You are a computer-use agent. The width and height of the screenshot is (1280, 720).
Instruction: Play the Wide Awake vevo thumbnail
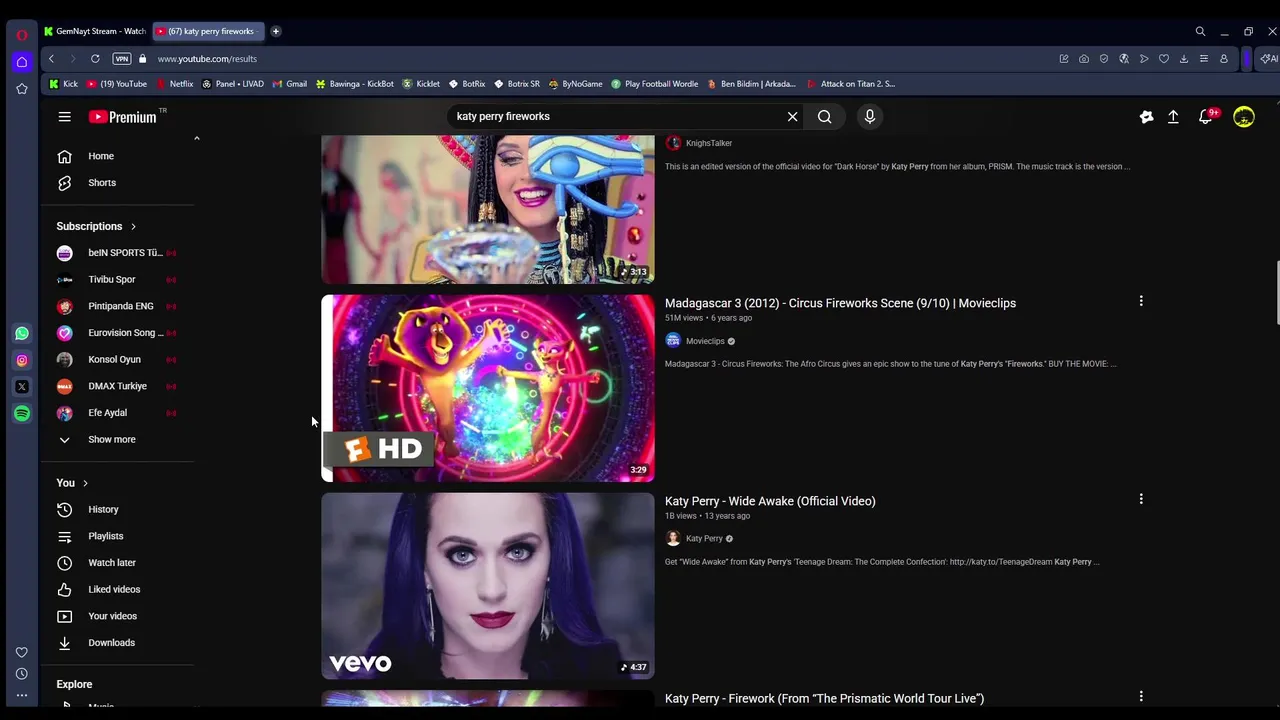click(x=488, y=586)
